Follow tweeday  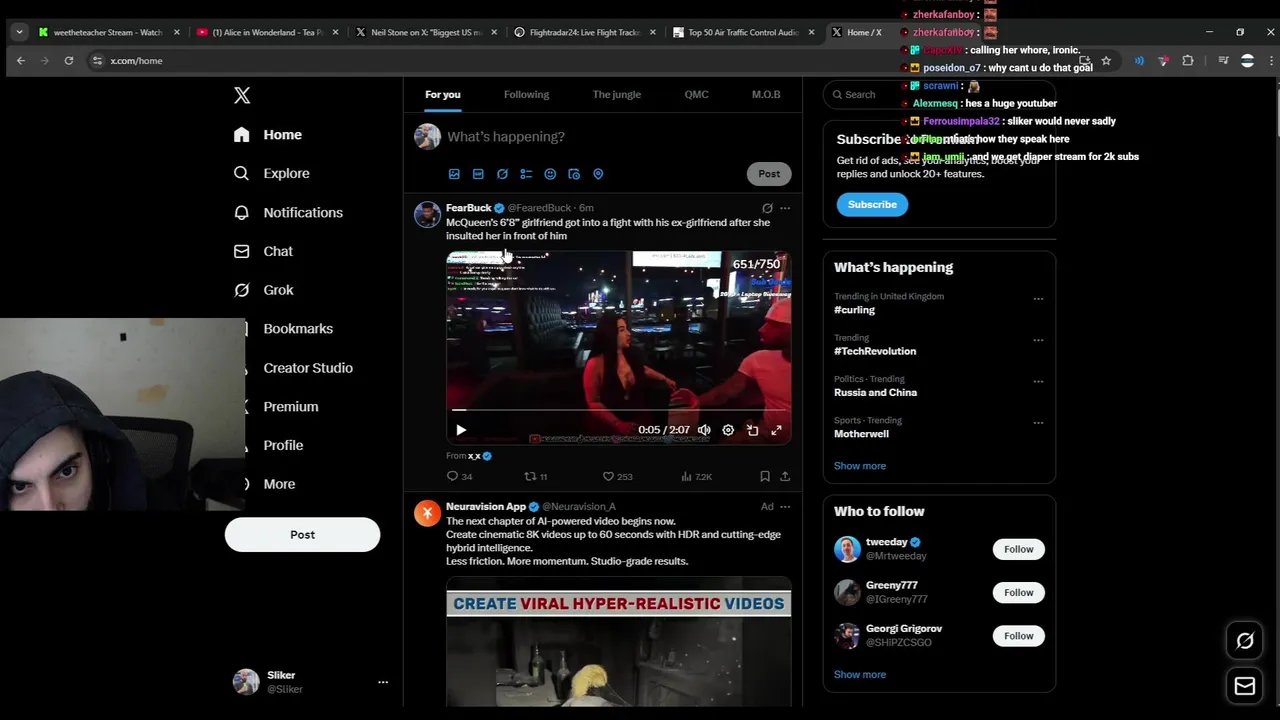[x=1018, y=549]
